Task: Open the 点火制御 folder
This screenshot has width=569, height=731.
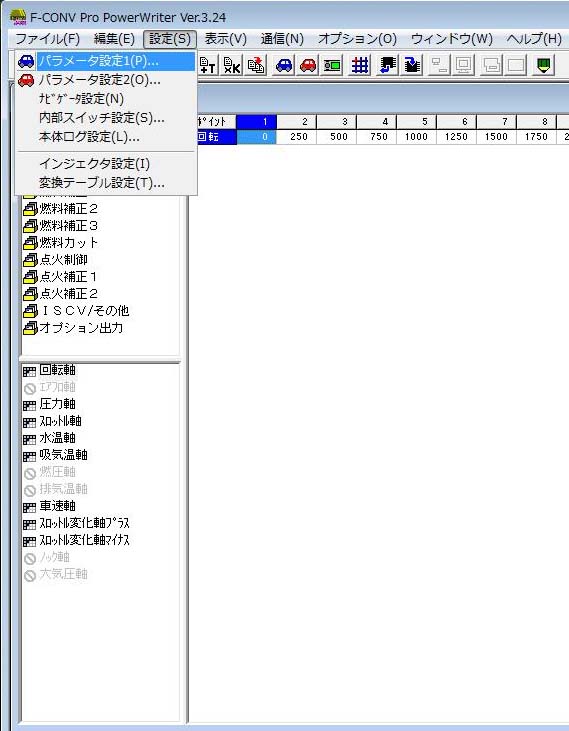Action: 55,260
